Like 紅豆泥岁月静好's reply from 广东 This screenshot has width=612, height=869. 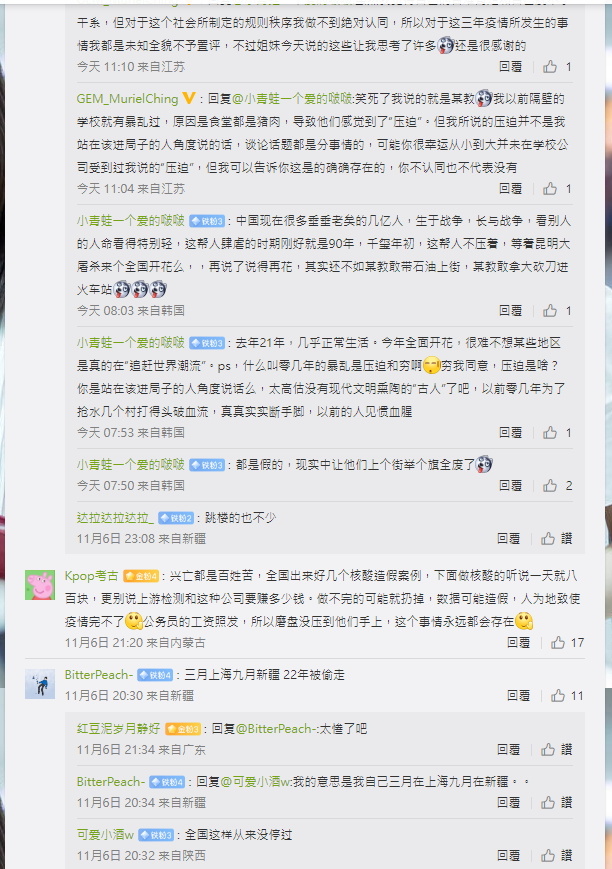(557, 749)
